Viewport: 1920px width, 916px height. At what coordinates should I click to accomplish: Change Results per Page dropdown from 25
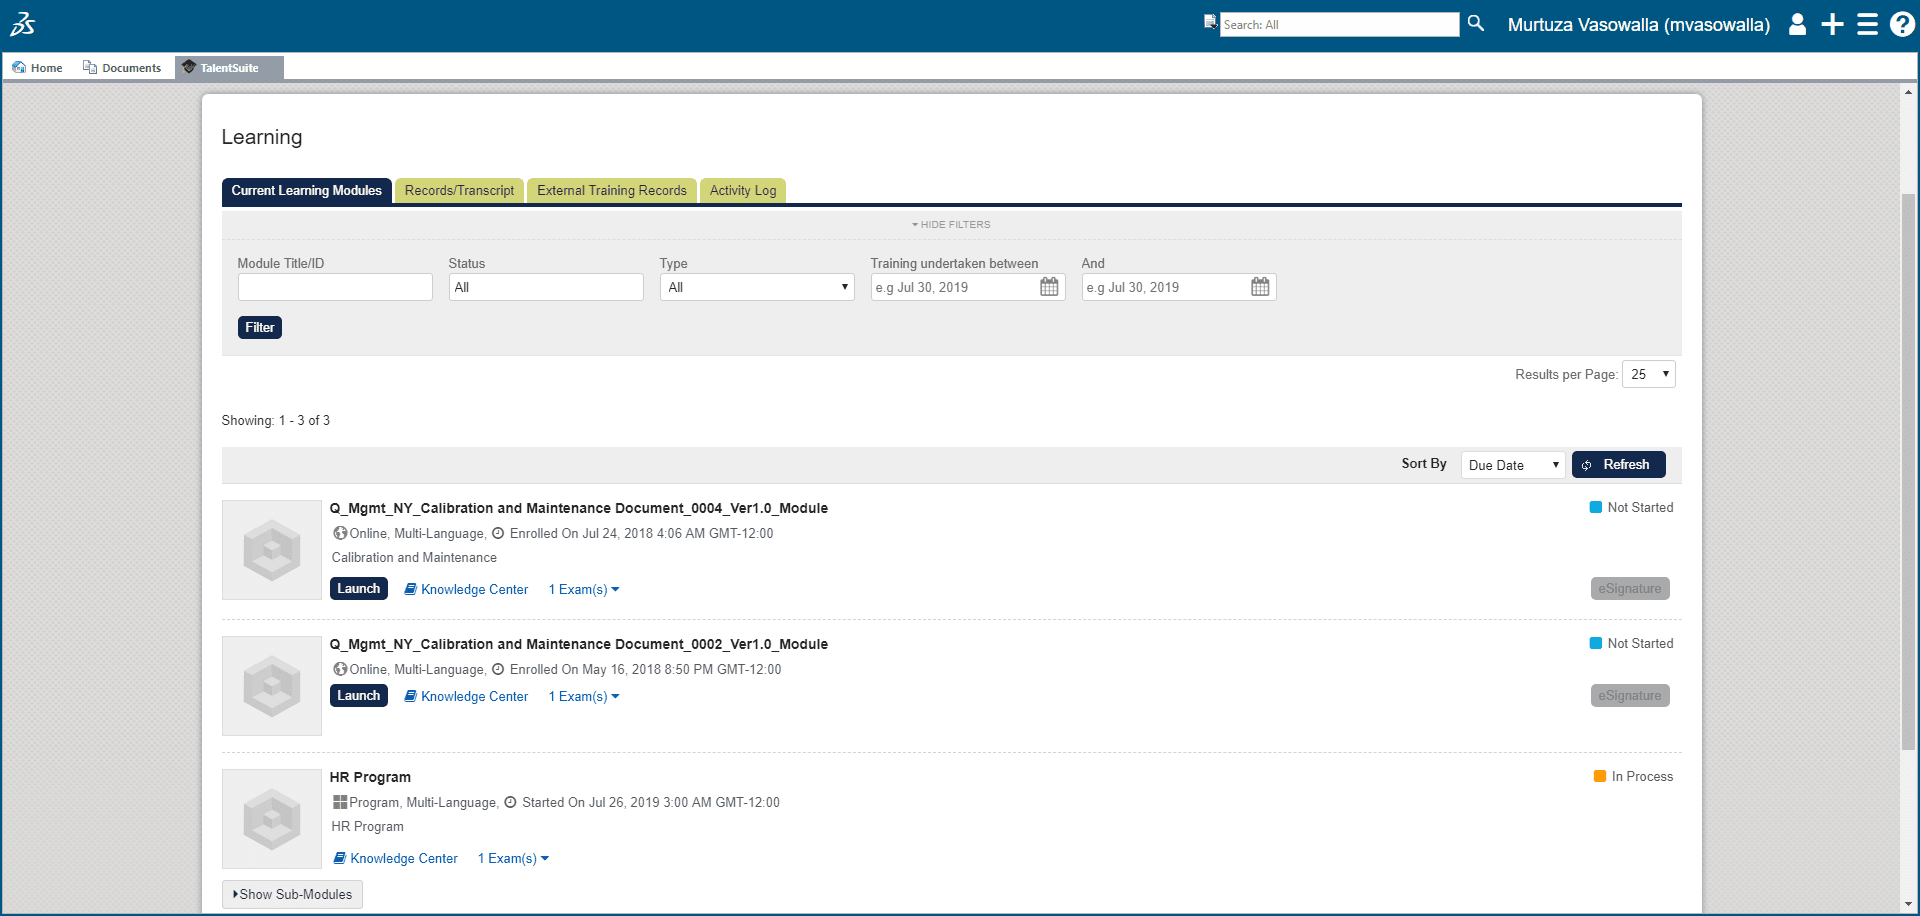(1648, 374)
